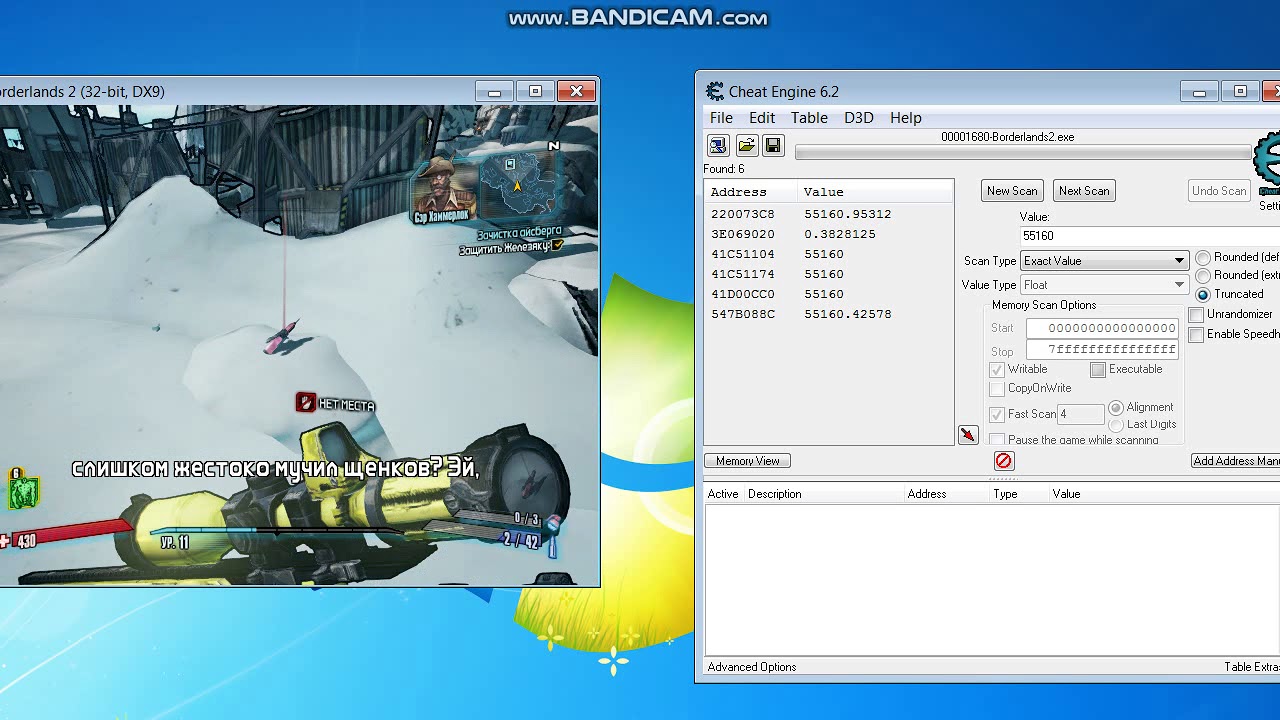Select address 547B088C in results list
Screen dimensions: 1280x720
coord(743,314)
